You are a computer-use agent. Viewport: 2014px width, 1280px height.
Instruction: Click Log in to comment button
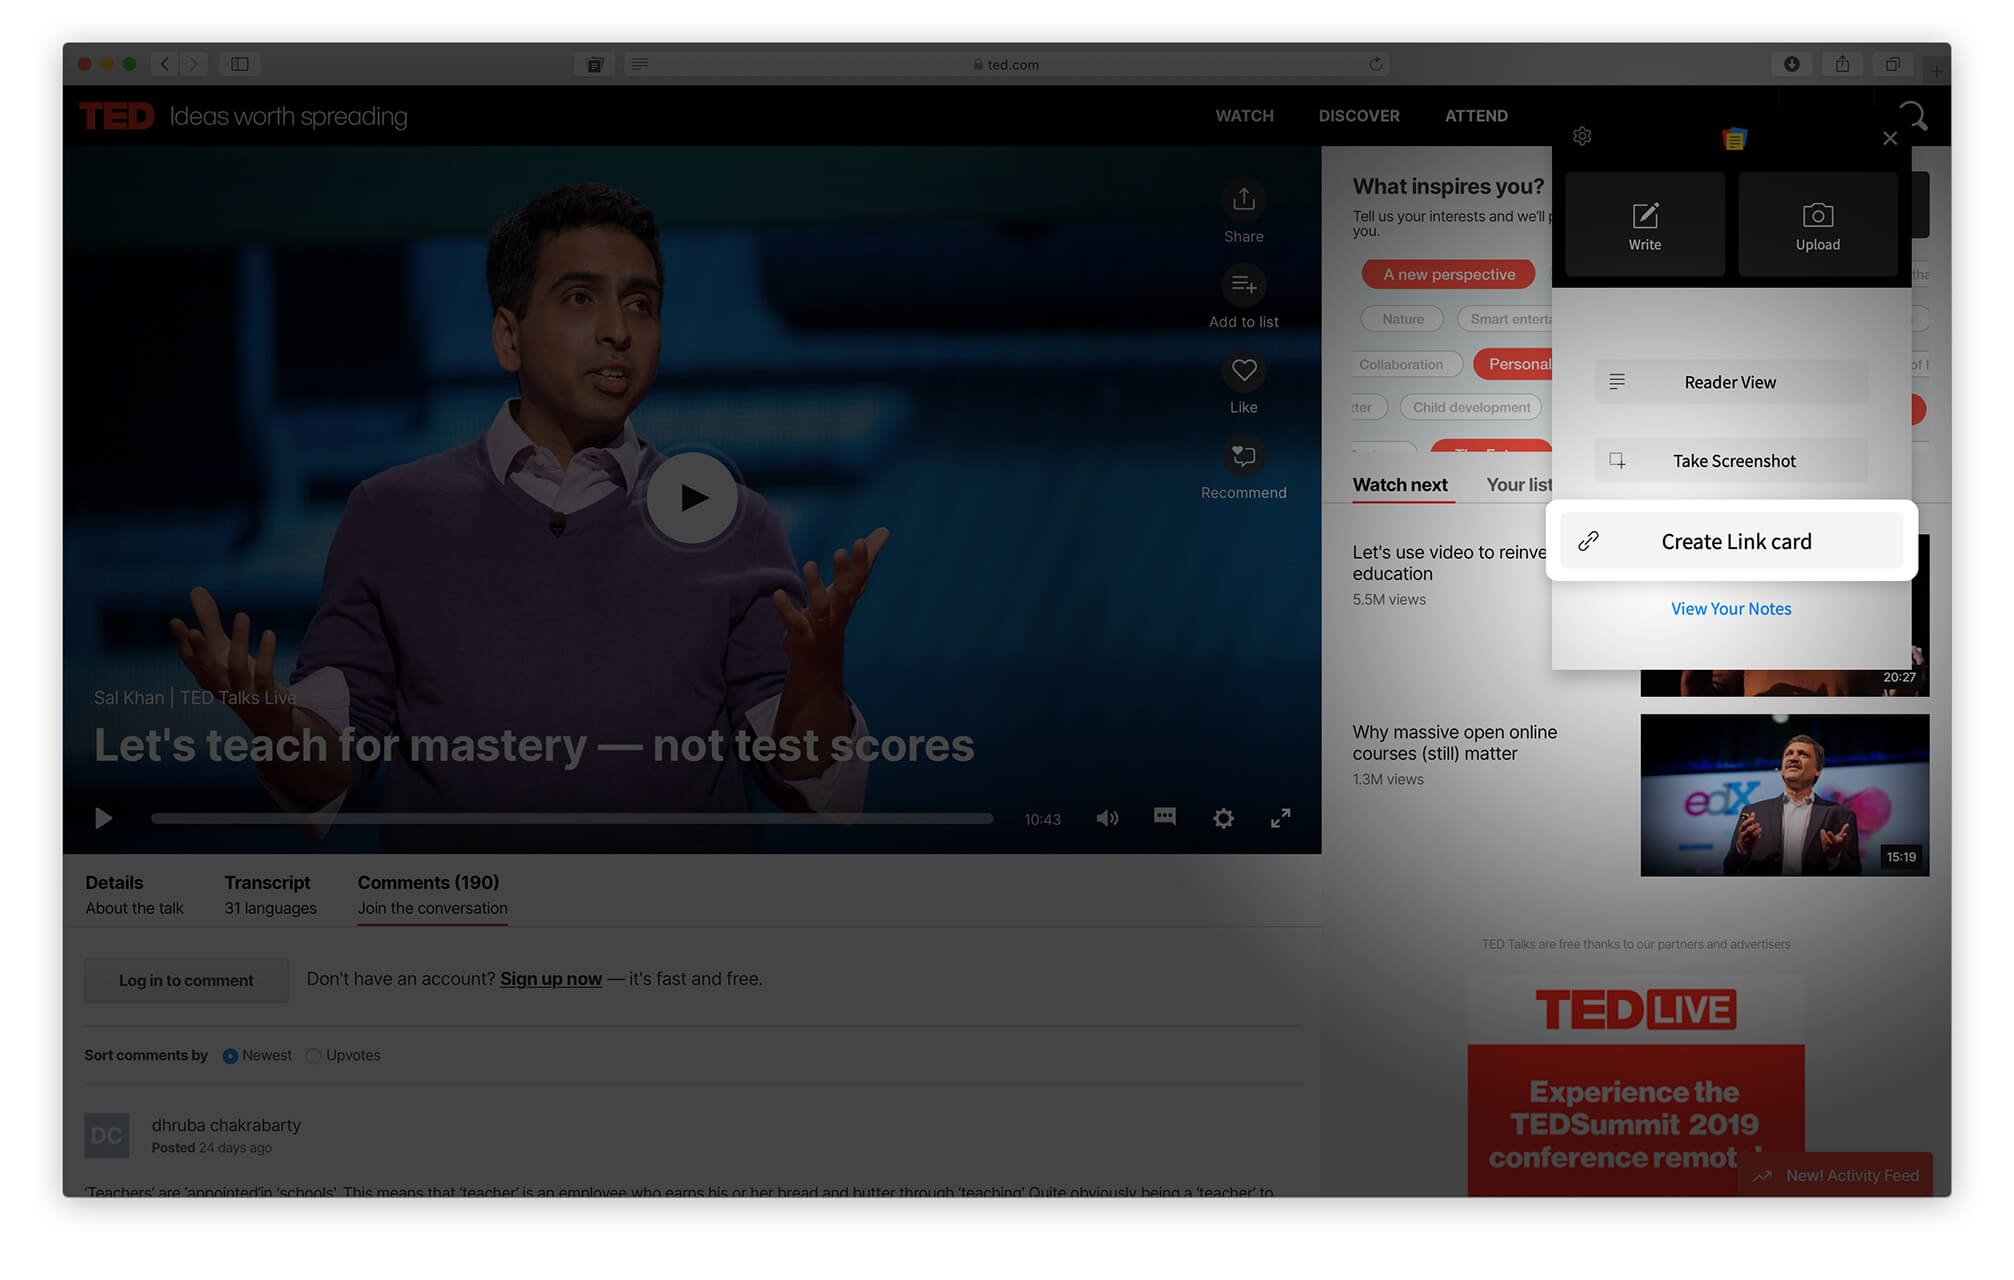(187, 981)
